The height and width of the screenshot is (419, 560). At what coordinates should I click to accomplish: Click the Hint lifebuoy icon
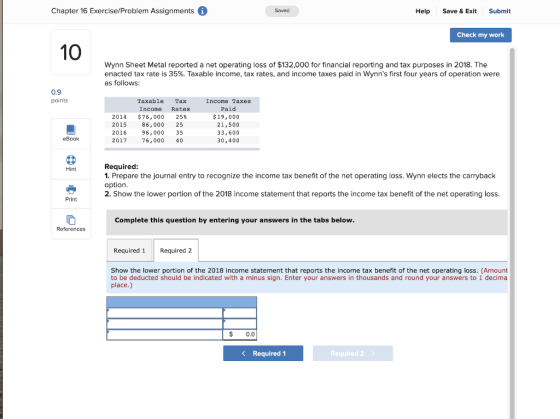(71, 160)
